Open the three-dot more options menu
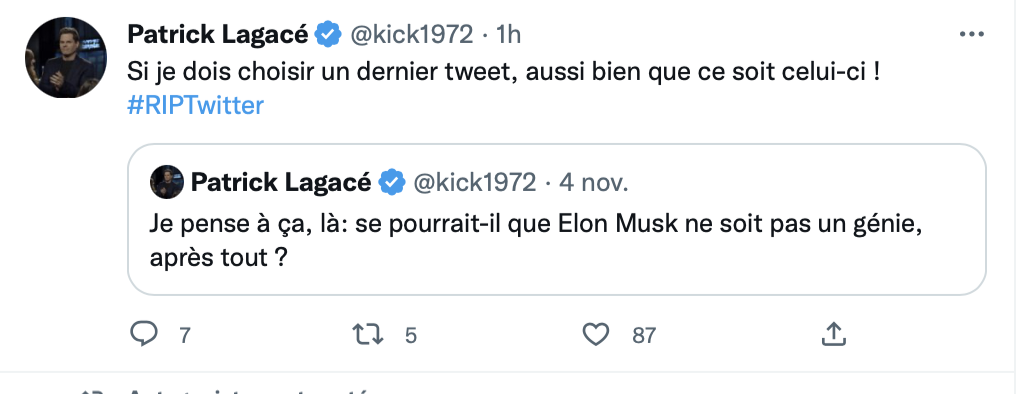This screenshot has height=394, width=1034. point(971,34)
